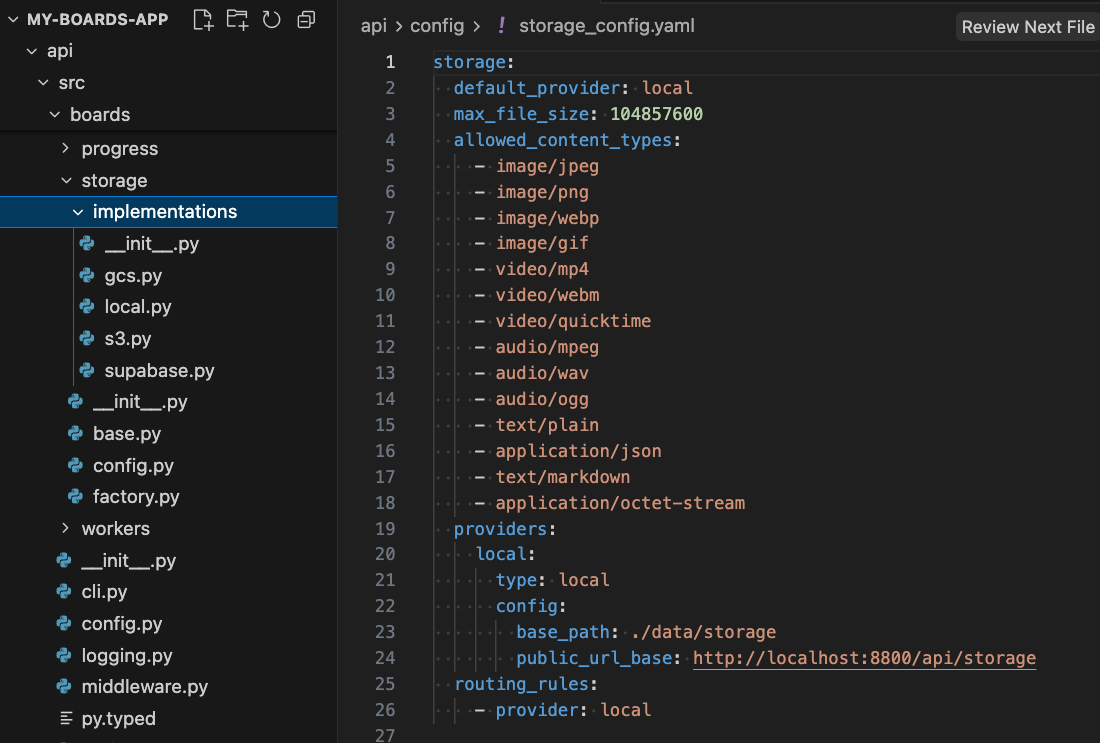Collapse the implementations folder
1100x743 pixels.
tap(78, 211)
